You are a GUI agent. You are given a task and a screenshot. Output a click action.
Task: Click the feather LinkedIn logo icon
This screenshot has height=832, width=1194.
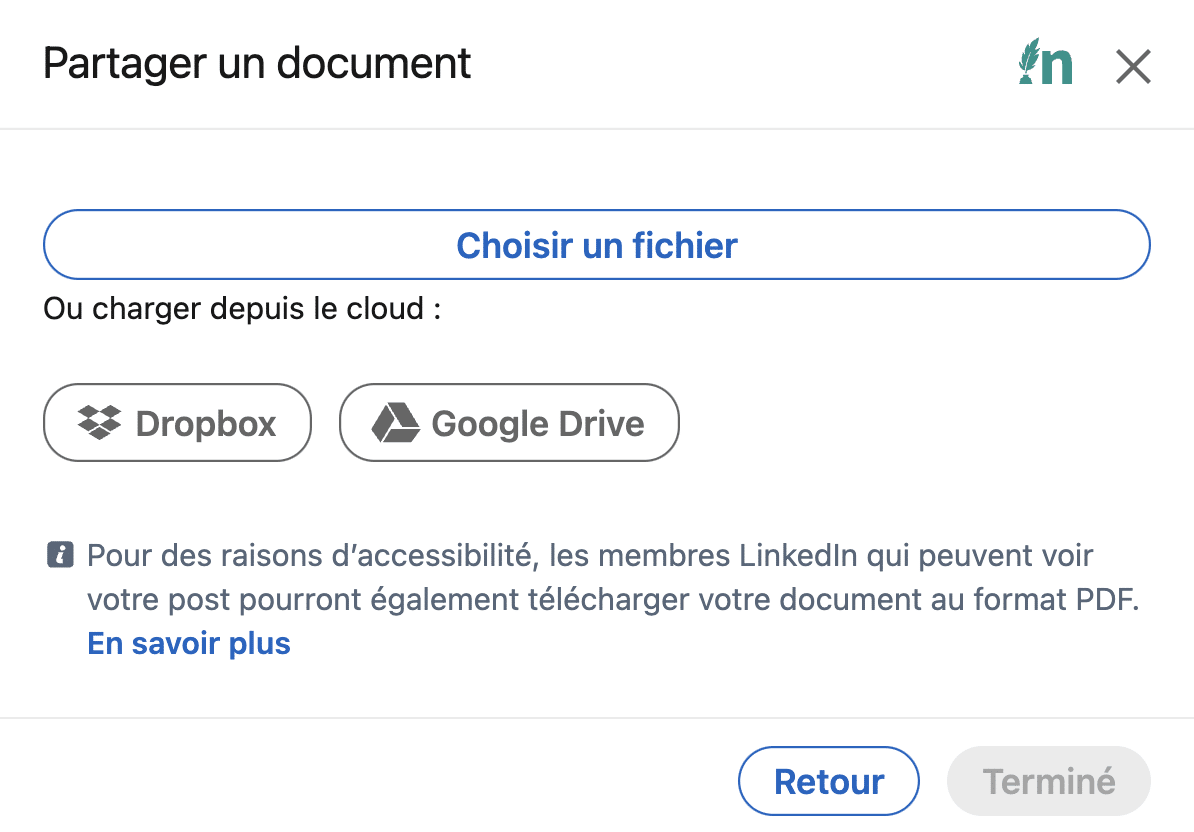1046,64
